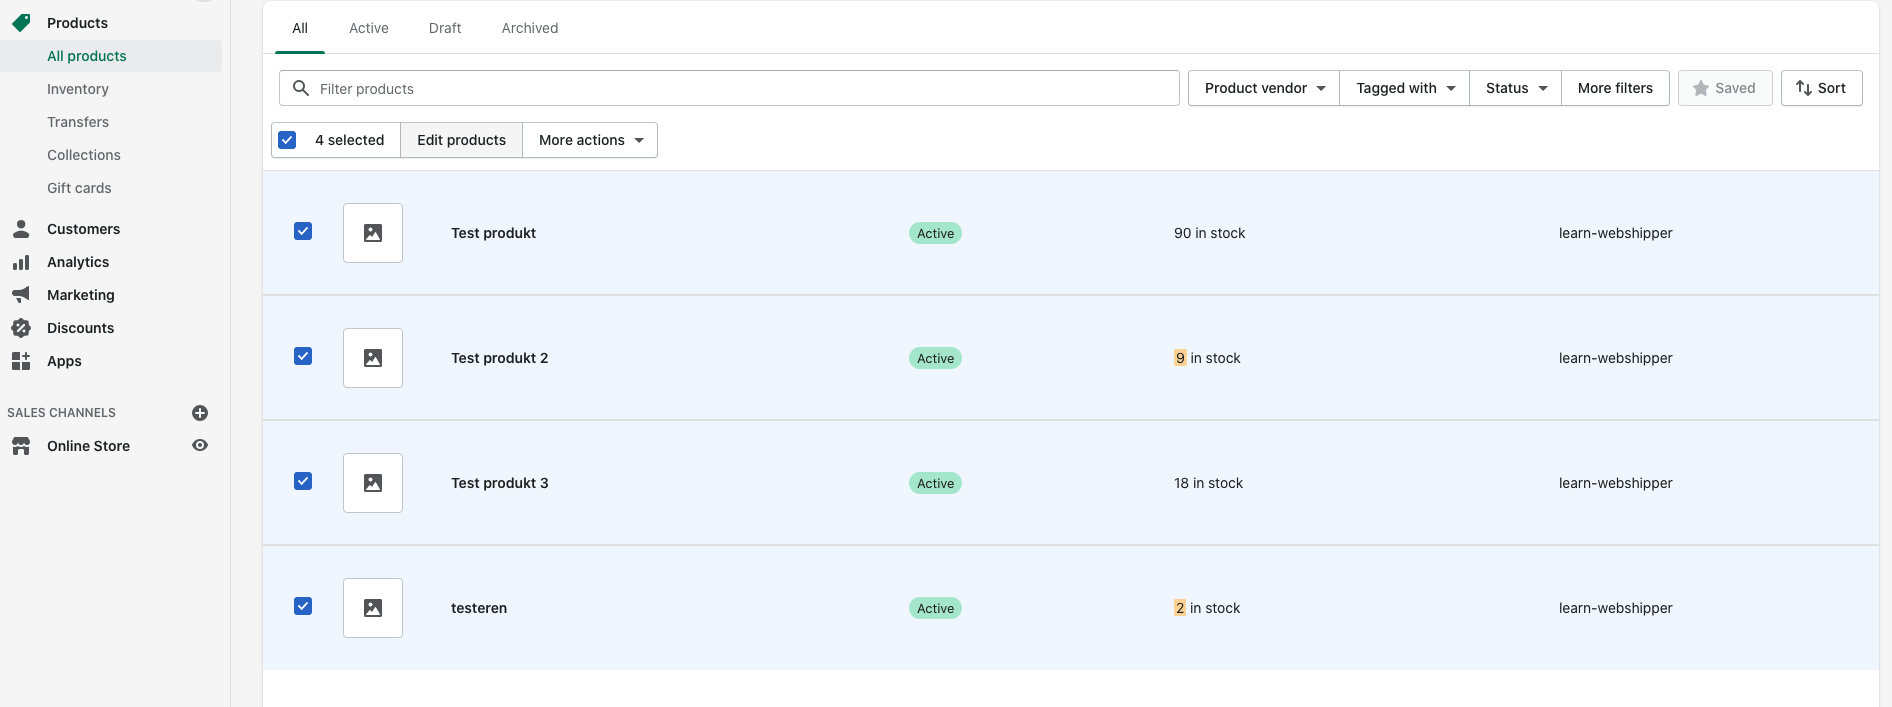
Task: Click the Customers person icon in sidebar
Action: coord(21,229)
